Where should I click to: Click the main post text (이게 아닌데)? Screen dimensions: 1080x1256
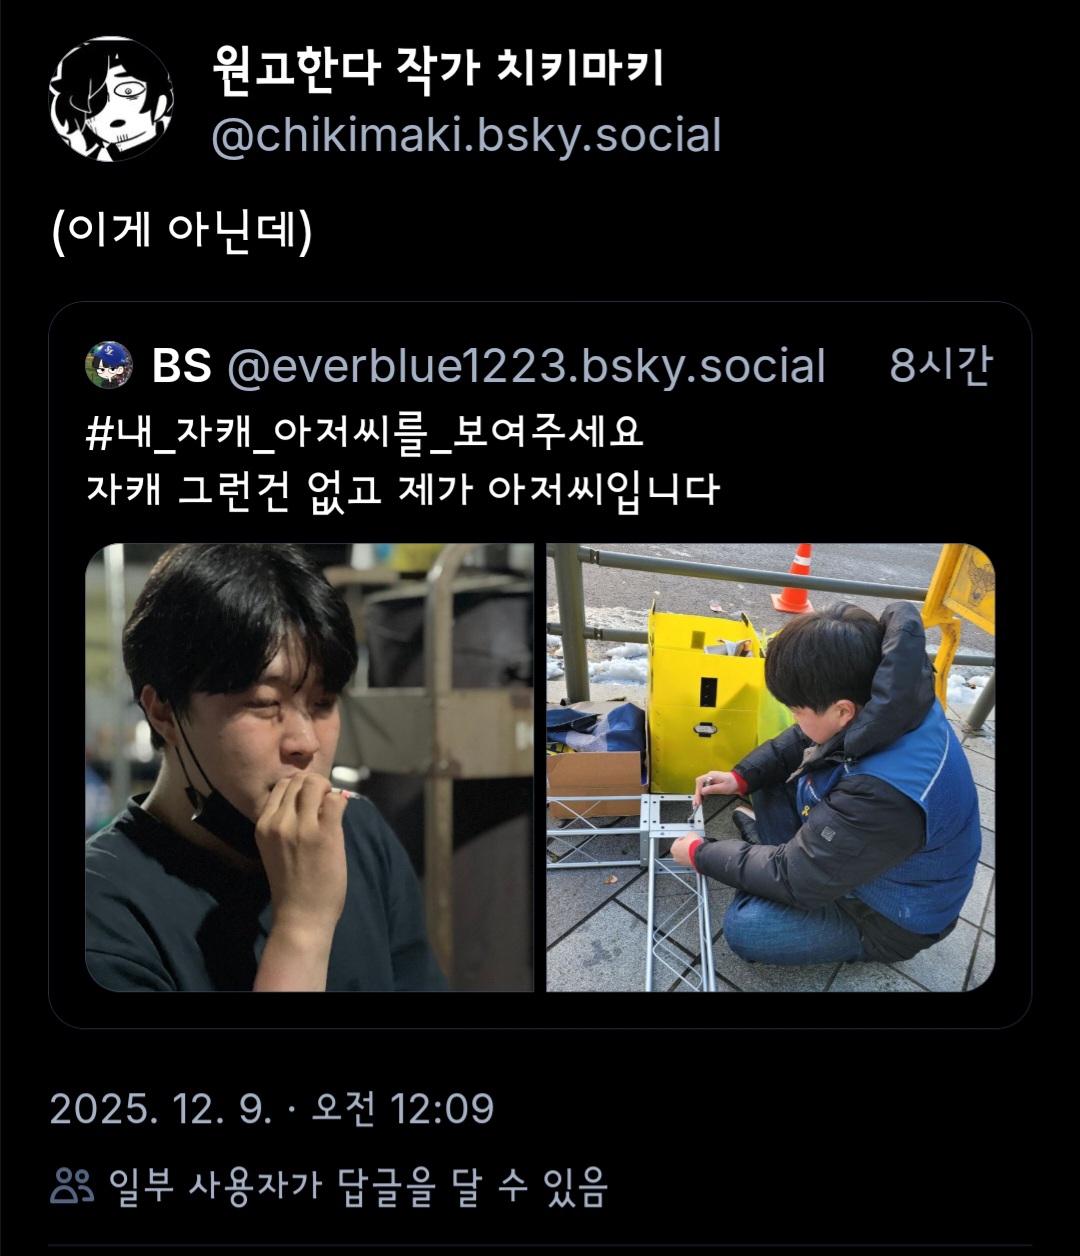(182, 231)
